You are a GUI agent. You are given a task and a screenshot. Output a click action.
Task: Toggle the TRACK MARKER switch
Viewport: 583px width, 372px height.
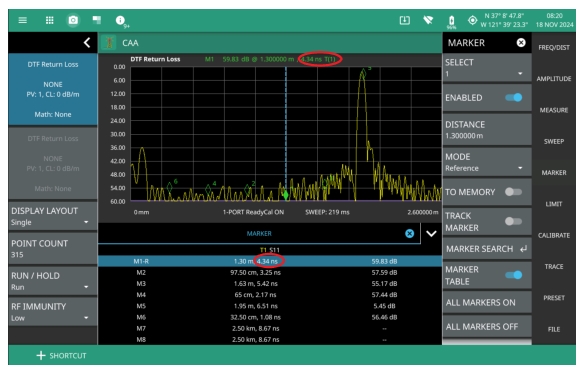click(x=513, y=221)
